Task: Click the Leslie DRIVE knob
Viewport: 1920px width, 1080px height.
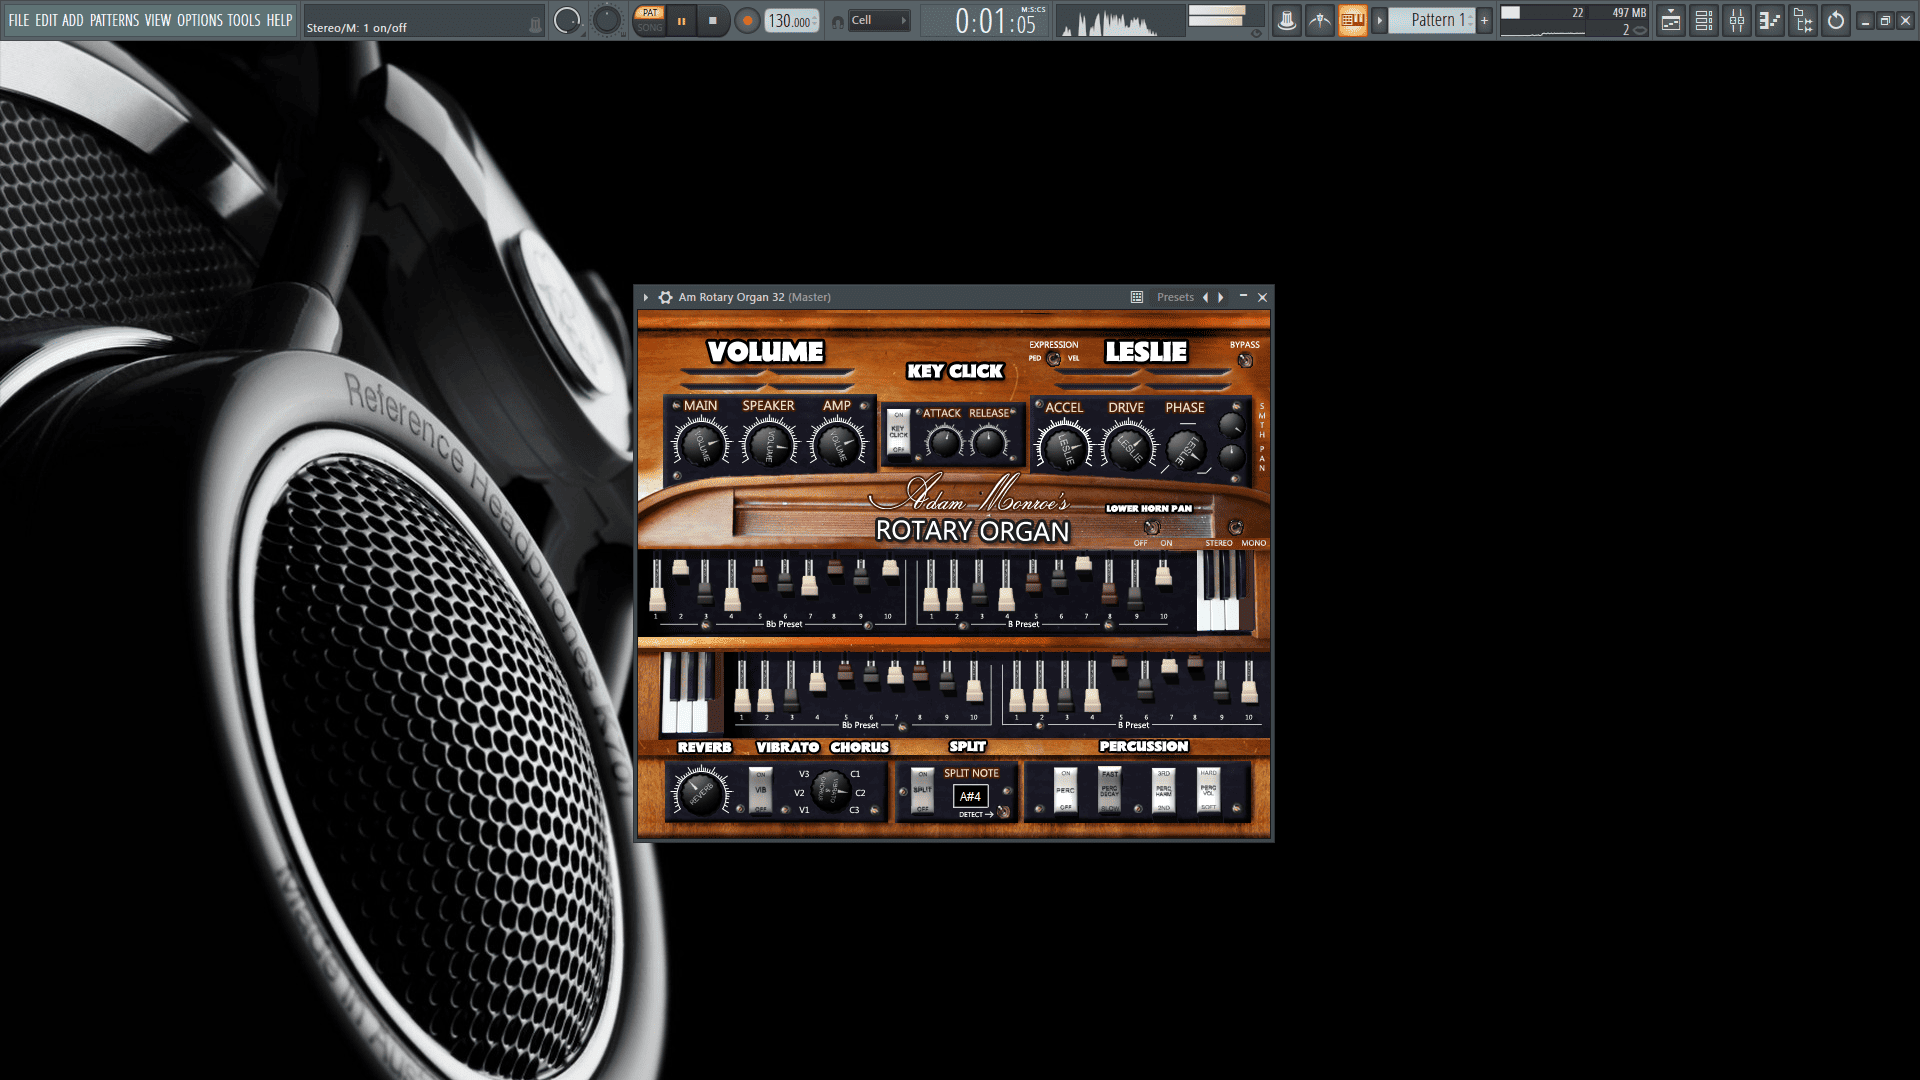Action: click(1128, 447)
